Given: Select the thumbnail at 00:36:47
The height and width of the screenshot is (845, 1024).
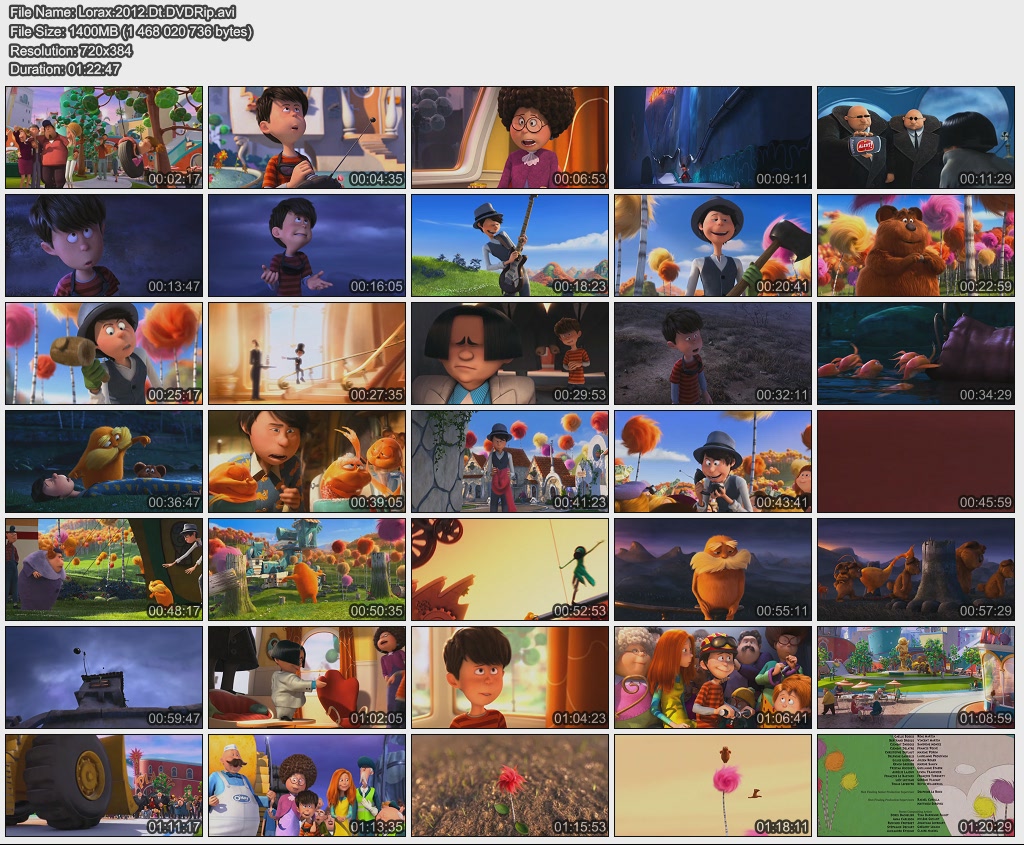Looking at the screenshot, I should [104, 461].
